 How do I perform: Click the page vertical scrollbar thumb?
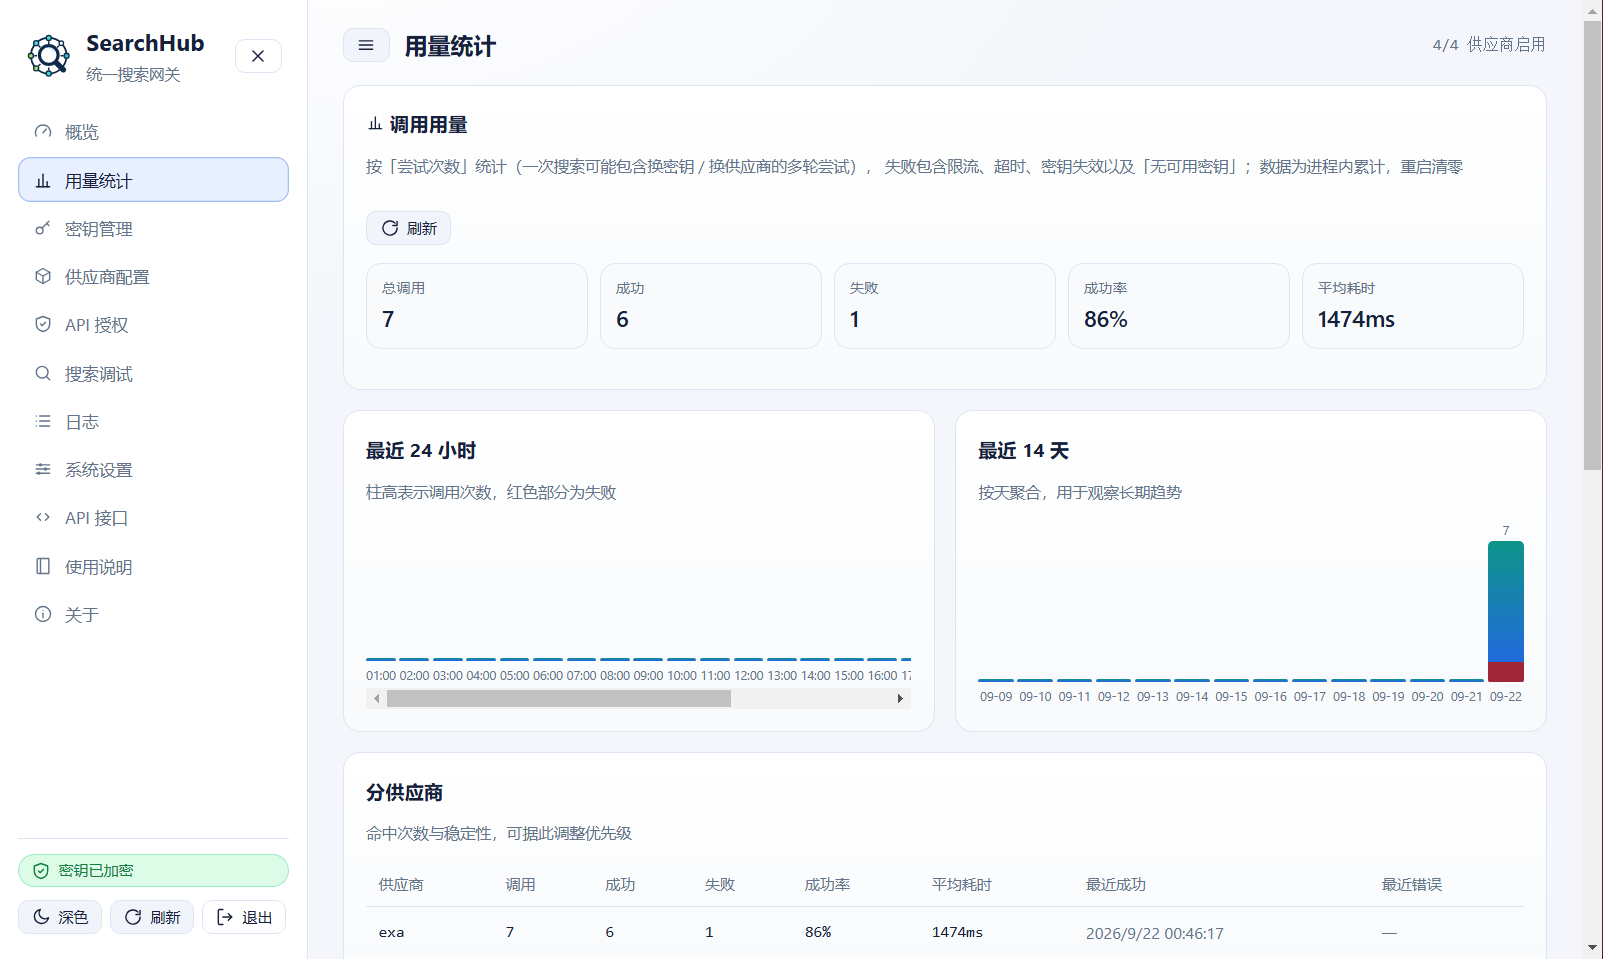(1593, 245)
